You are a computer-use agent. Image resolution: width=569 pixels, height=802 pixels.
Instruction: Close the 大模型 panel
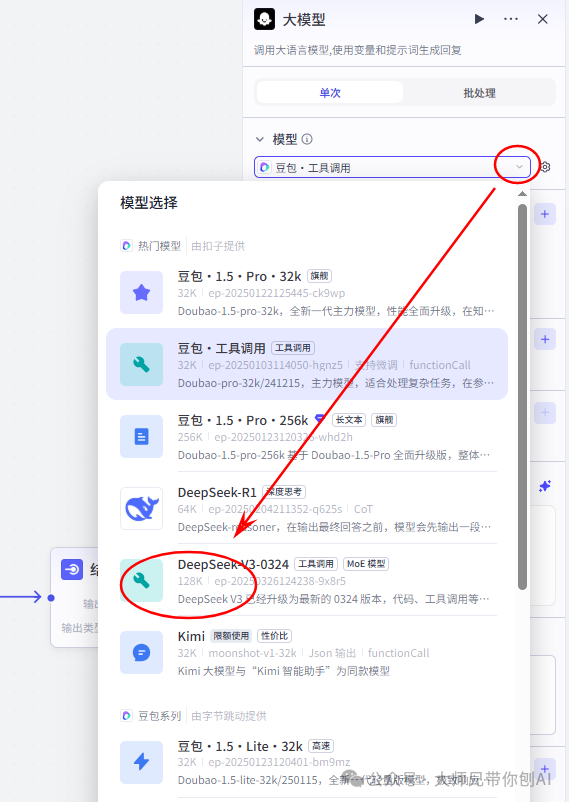[543, 19]
